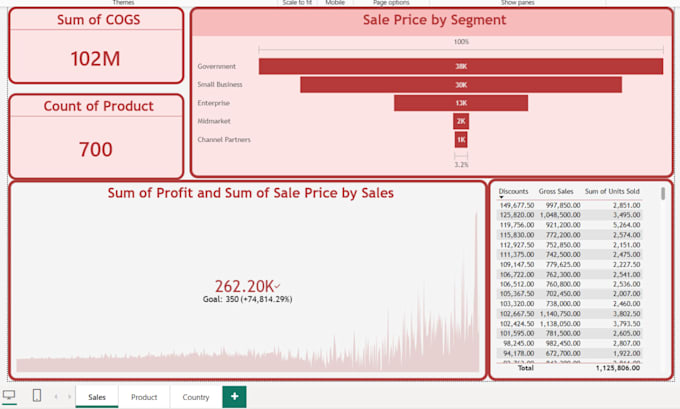The width and height of the screenshot is (680, 409).
Task: Sort table by Gross Sales header
Action: click(556, 191)
